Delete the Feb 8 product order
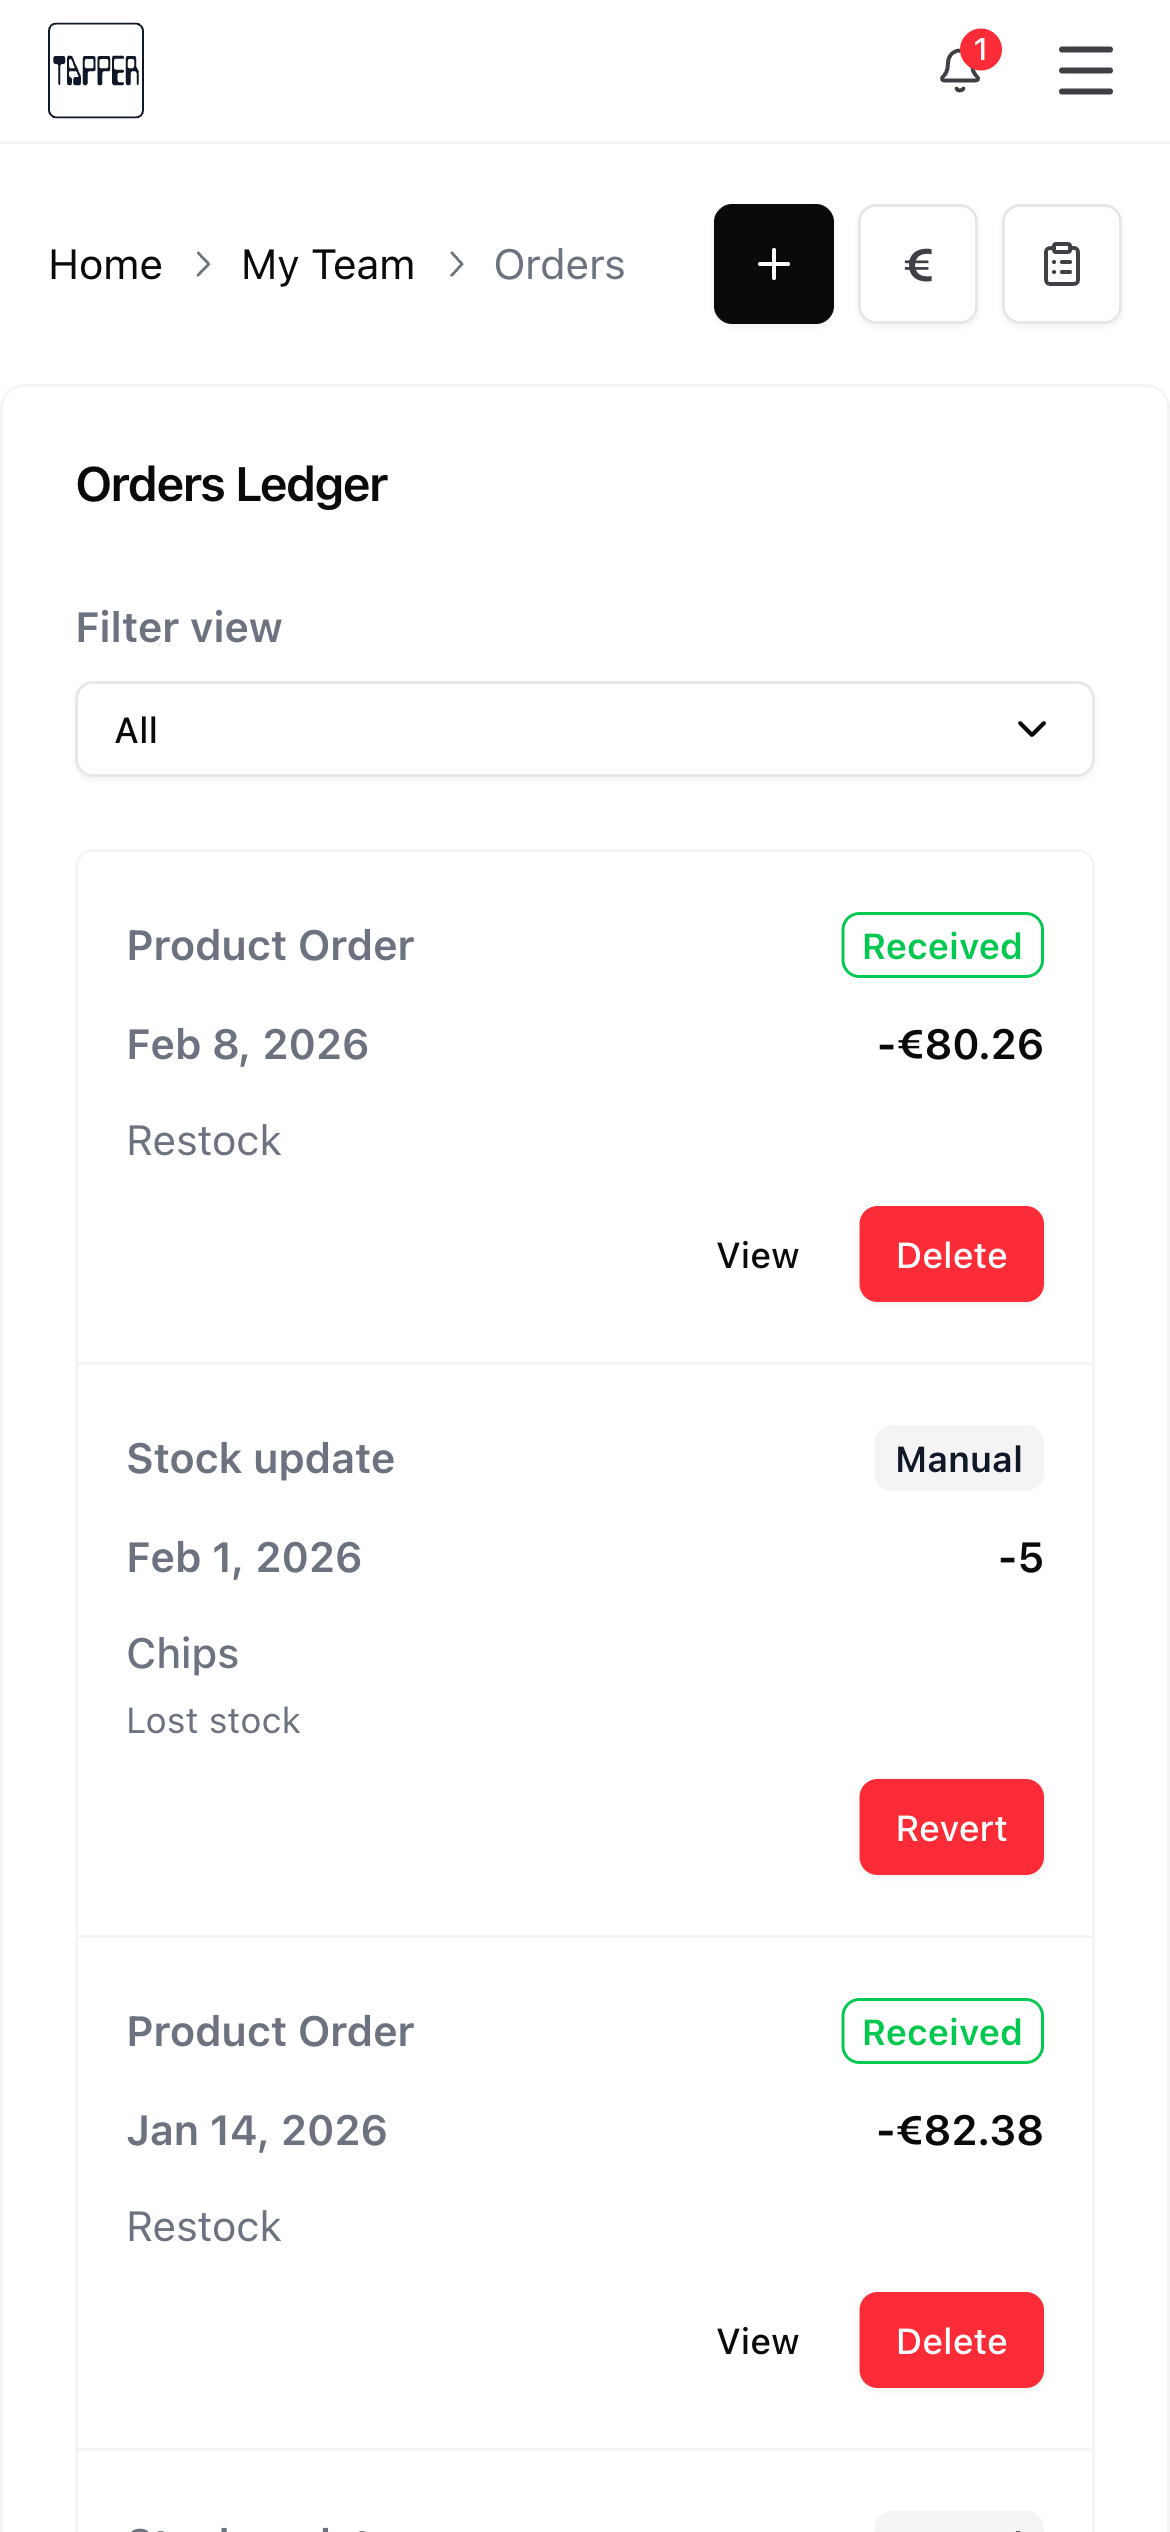 click(x=951, y=1255)
